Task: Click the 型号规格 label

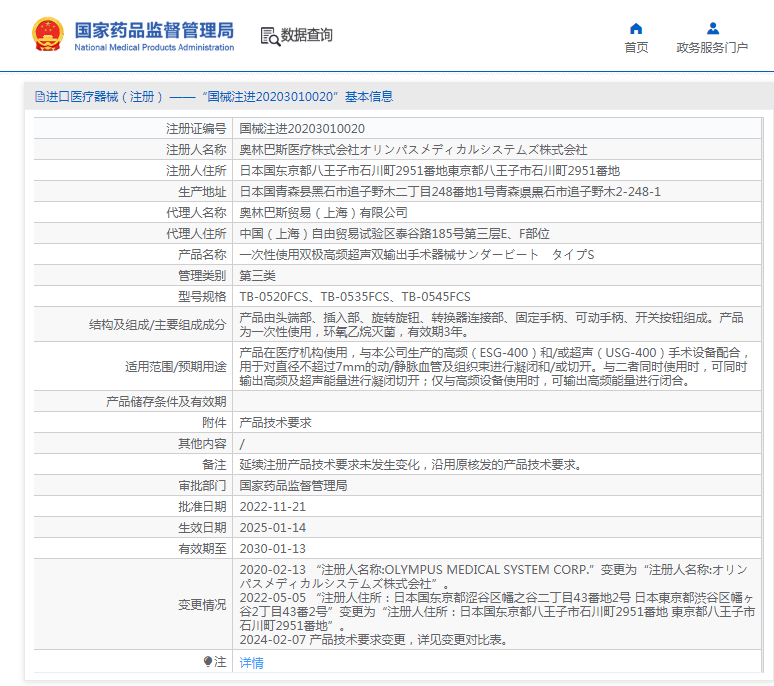Action: (202, 297)
